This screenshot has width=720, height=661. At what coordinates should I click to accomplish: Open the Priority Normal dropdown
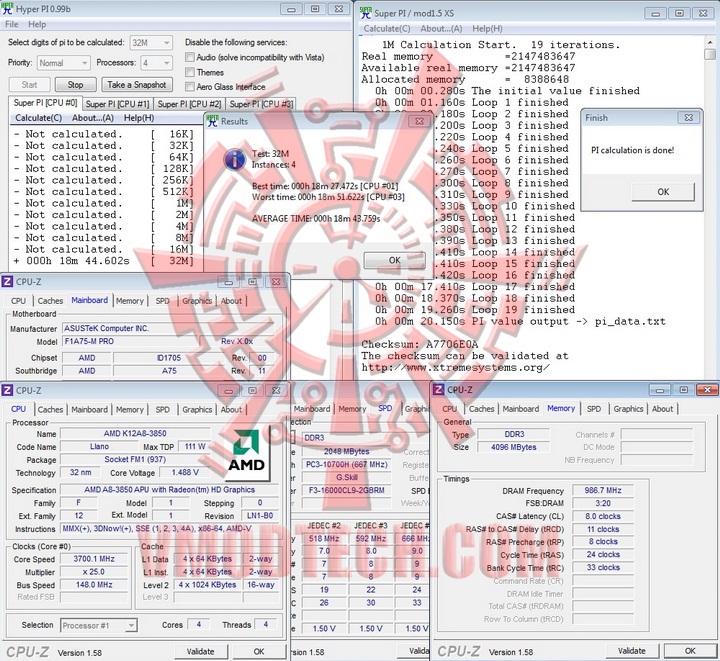(63, 63)
